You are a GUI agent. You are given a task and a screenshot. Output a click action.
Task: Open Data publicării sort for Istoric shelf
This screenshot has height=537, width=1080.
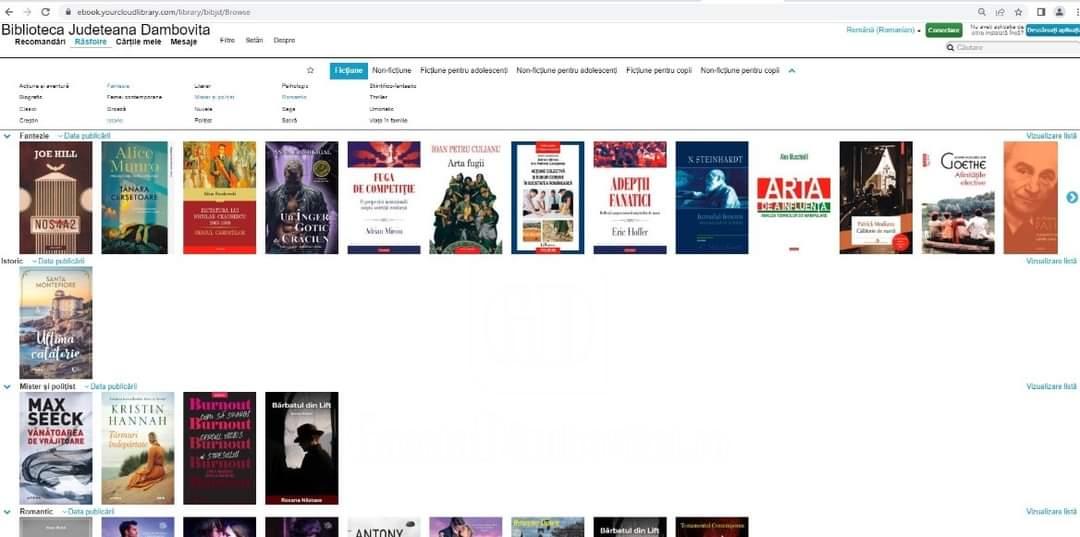point(59,261)
